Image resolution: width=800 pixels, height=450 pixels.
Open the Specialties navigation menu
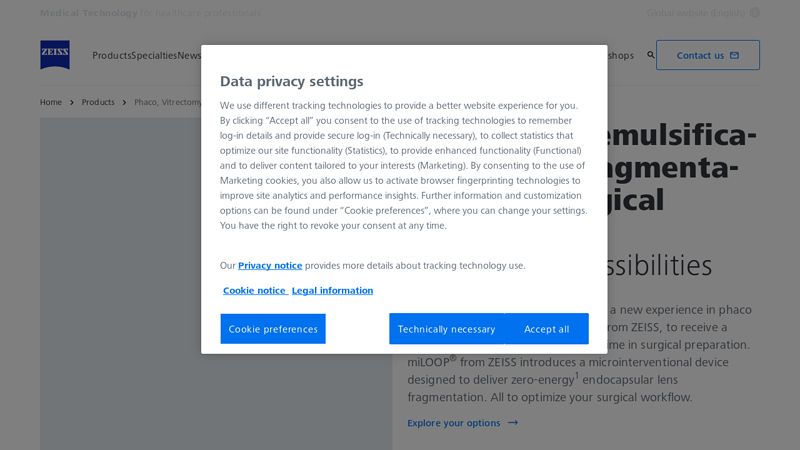point(154,56)
